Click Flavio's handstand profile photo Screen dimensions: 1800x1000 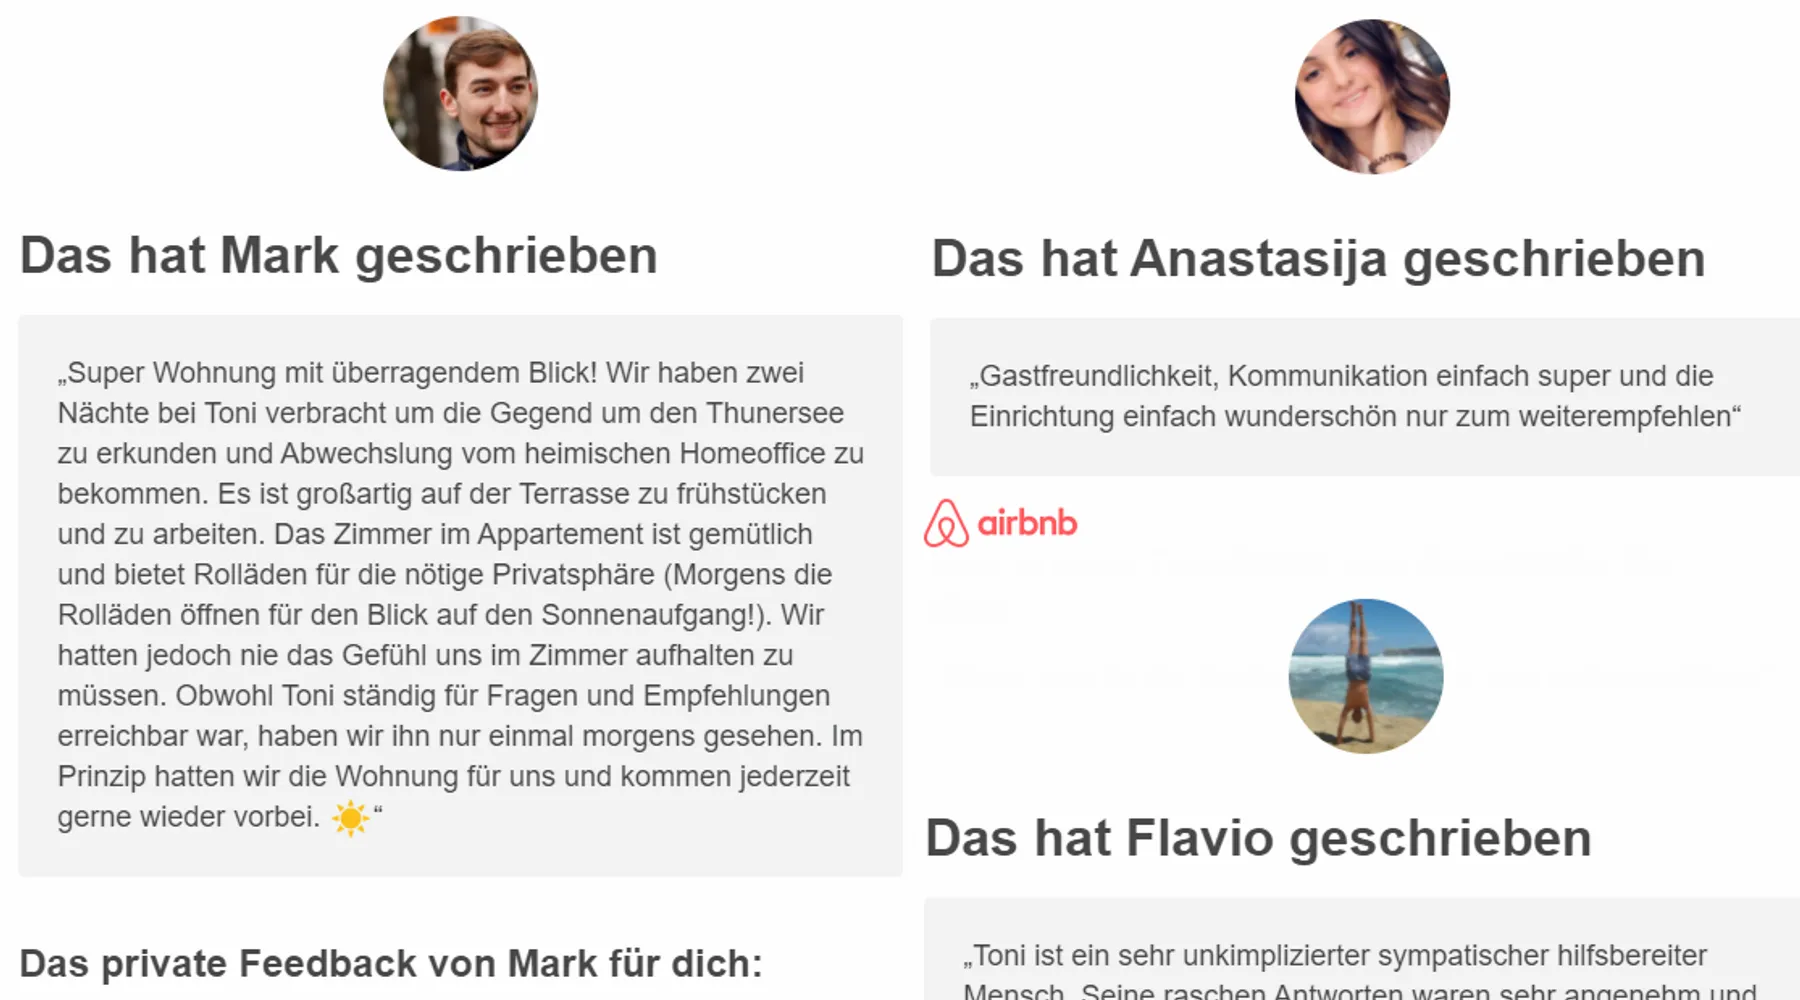click(x=1366, y=676)
